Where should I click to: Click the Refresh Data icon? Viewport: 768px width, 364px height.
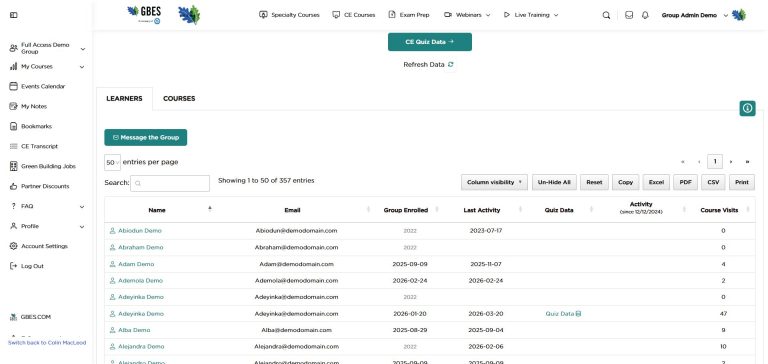tap(451, 65)
